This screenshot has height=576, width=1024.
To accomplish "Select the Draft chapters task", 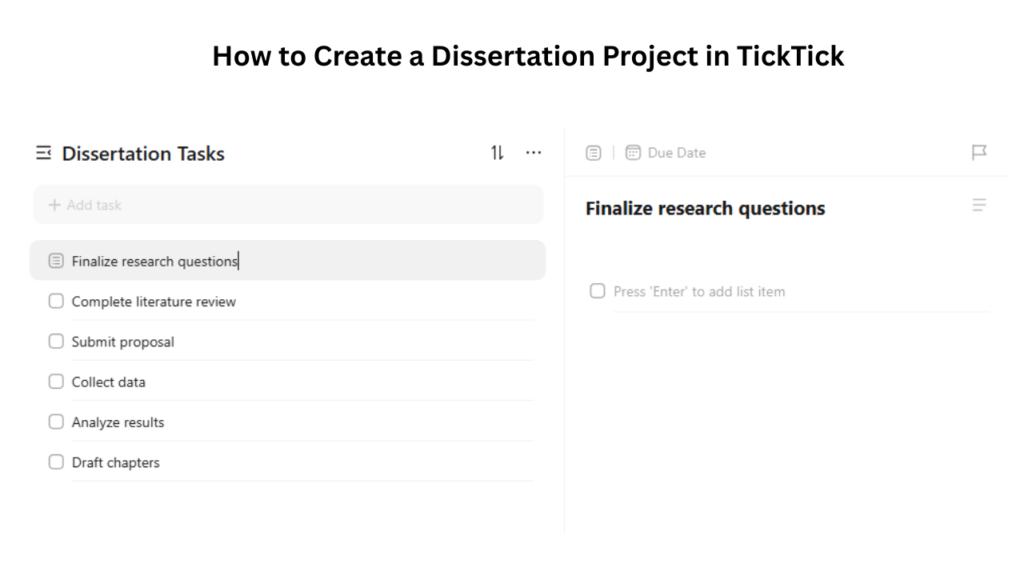I will 116,462.
